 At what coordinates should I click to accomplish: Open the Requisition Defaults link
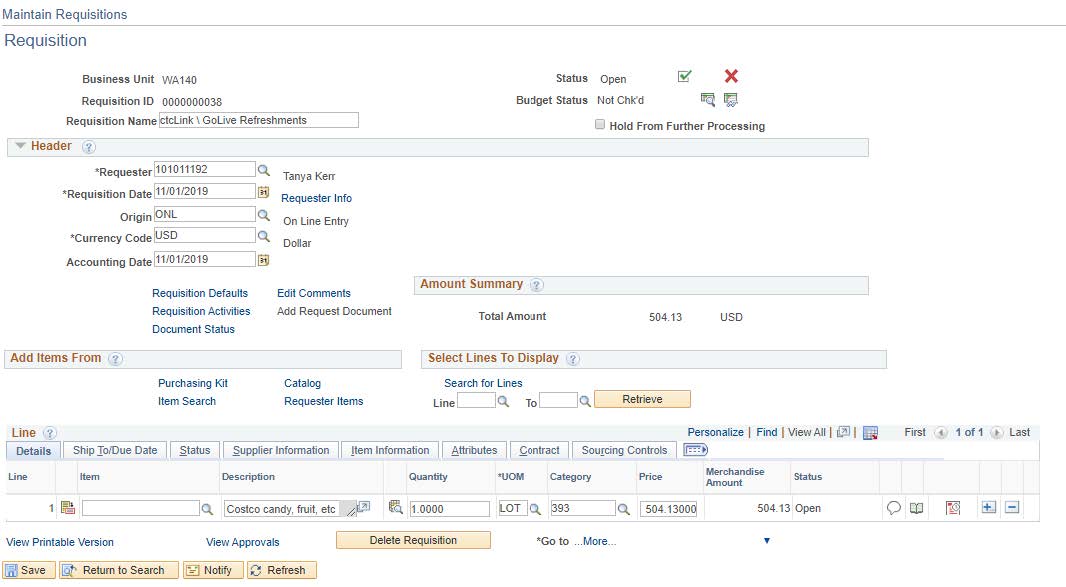(x=200, y=293)
